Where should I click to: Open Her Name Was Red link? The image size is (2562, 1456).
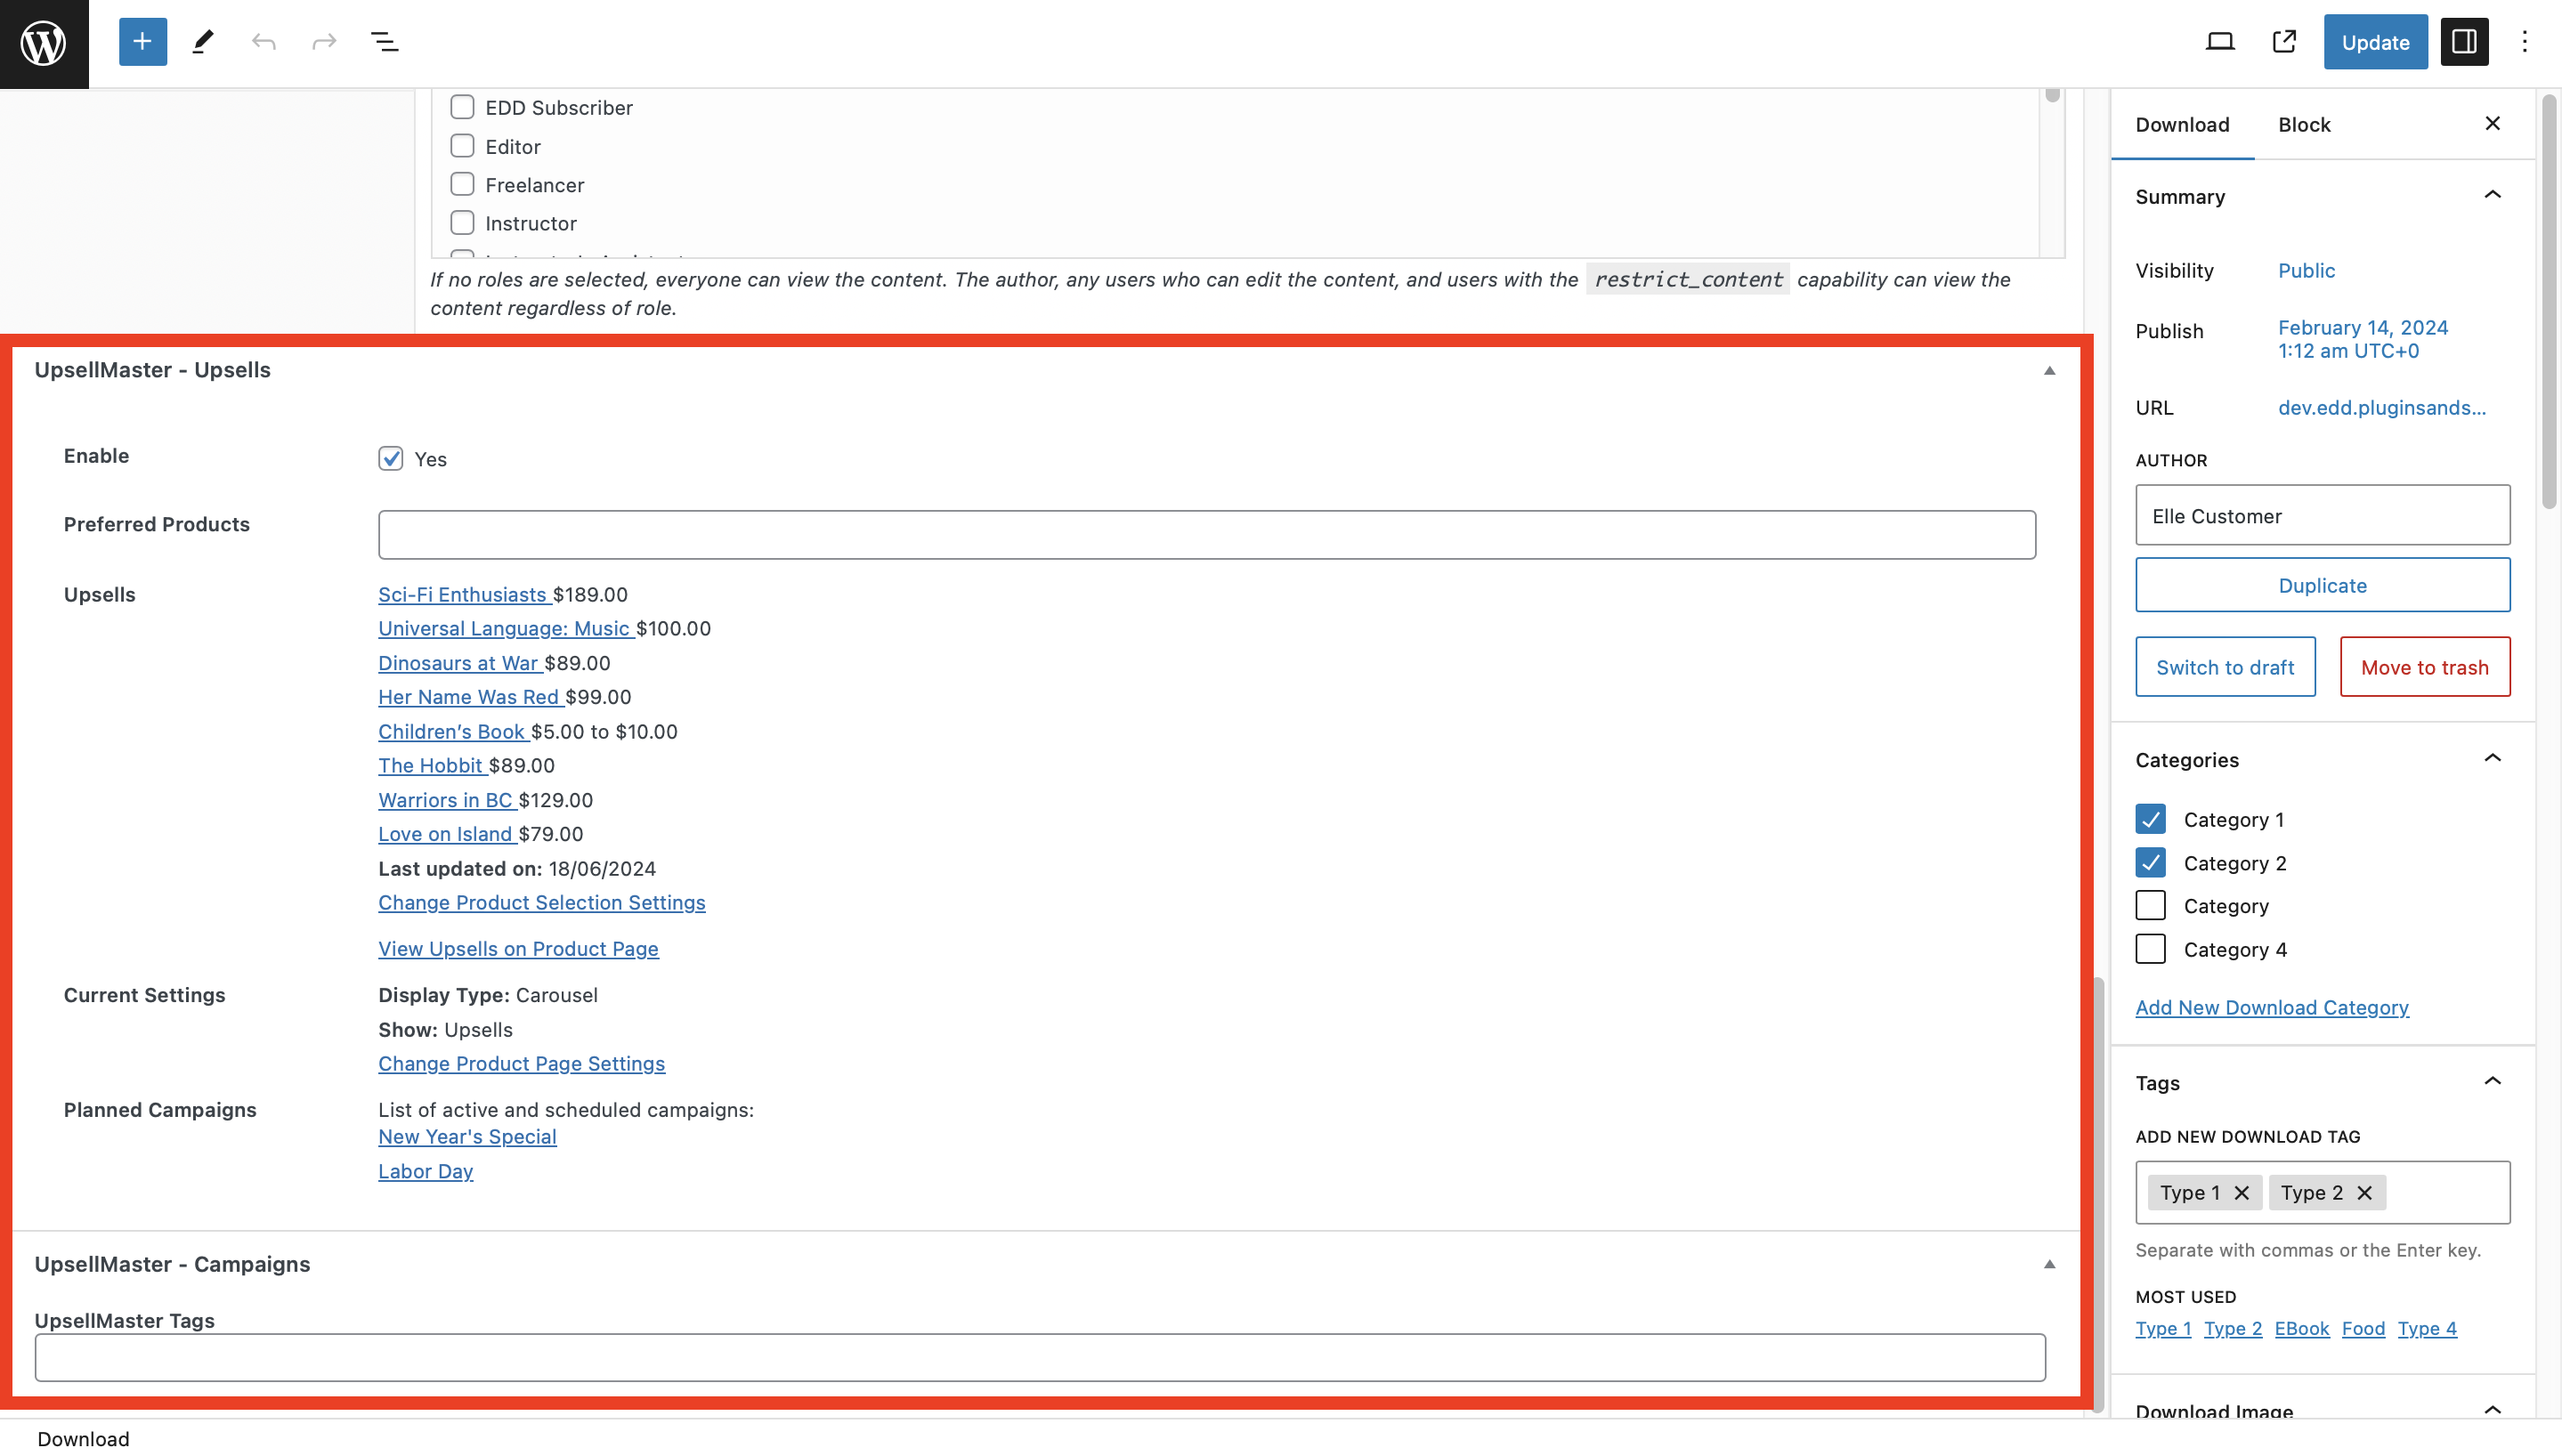pos(469,697)
